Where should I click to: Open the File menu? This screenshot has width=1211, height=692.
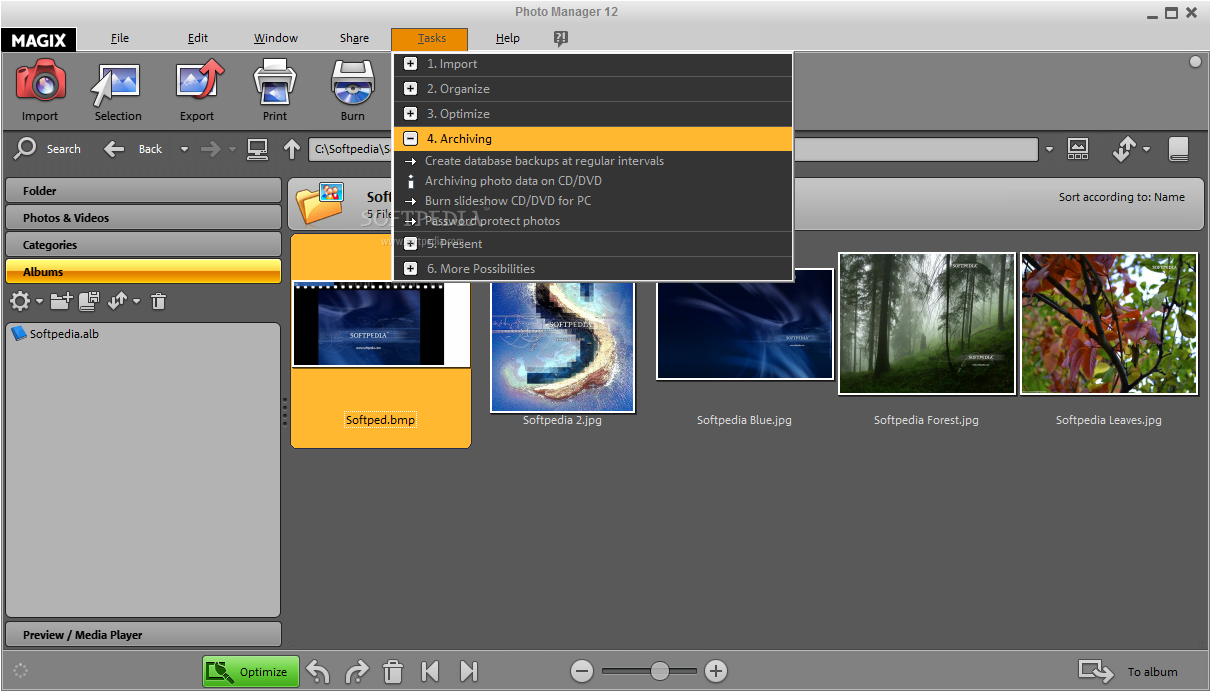tap(120, 38)
